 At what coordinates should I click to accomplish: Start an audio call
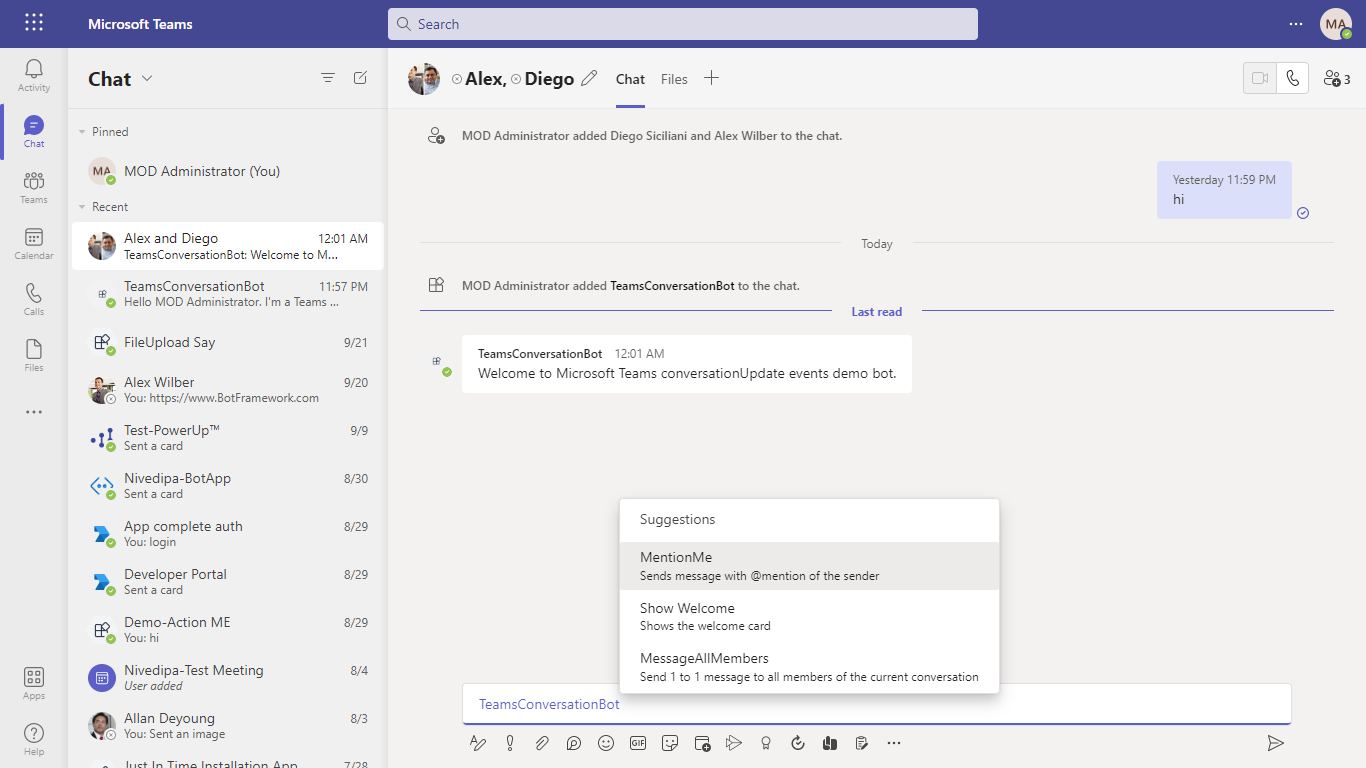[x=1293, y=78]
